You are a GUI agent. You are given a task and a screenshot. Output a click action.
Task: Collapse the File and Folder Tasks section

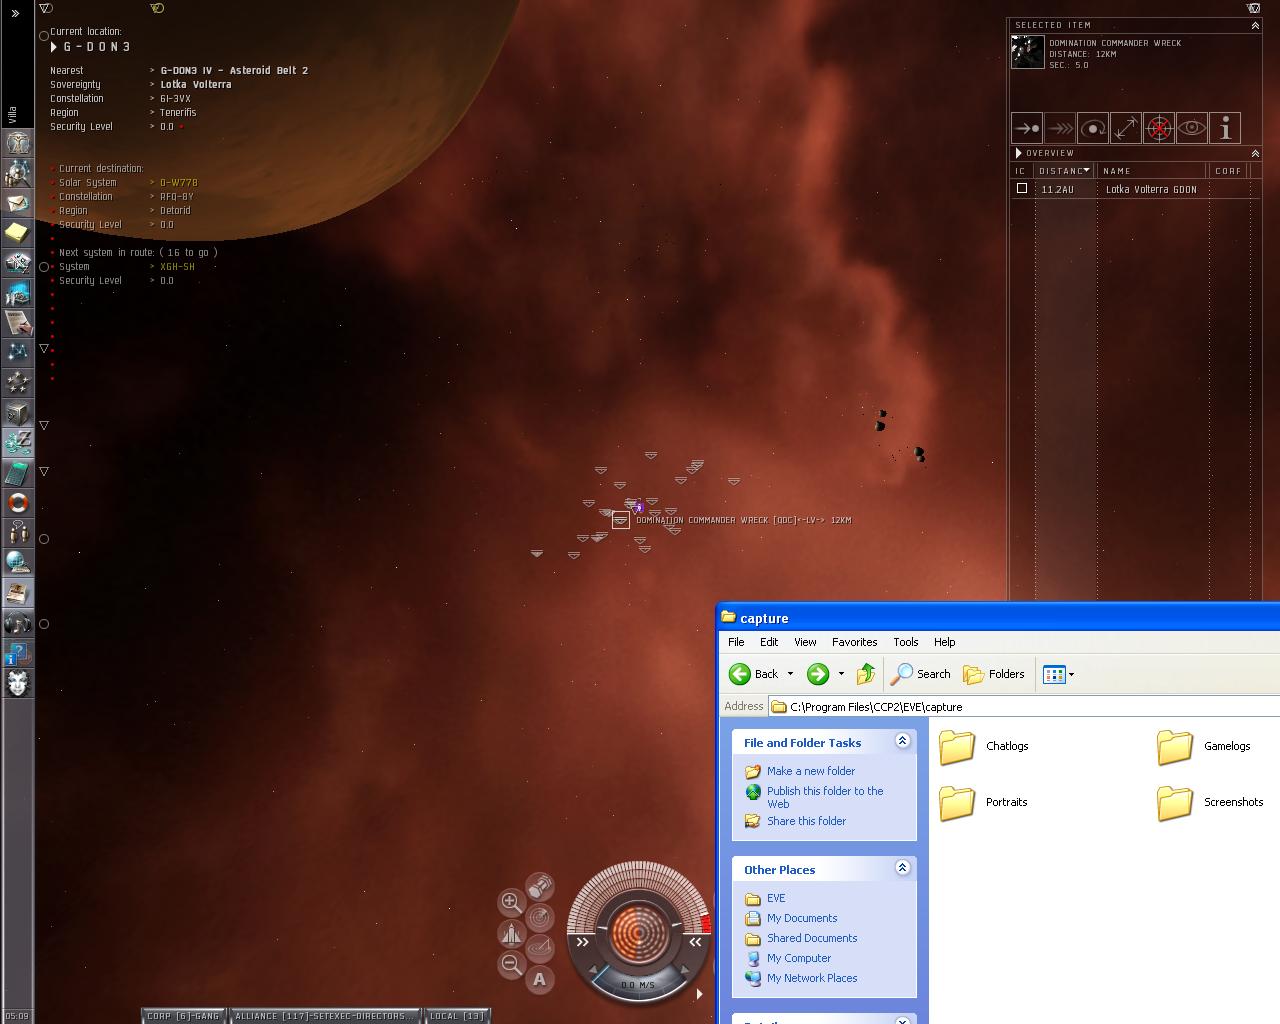point(902,741)
